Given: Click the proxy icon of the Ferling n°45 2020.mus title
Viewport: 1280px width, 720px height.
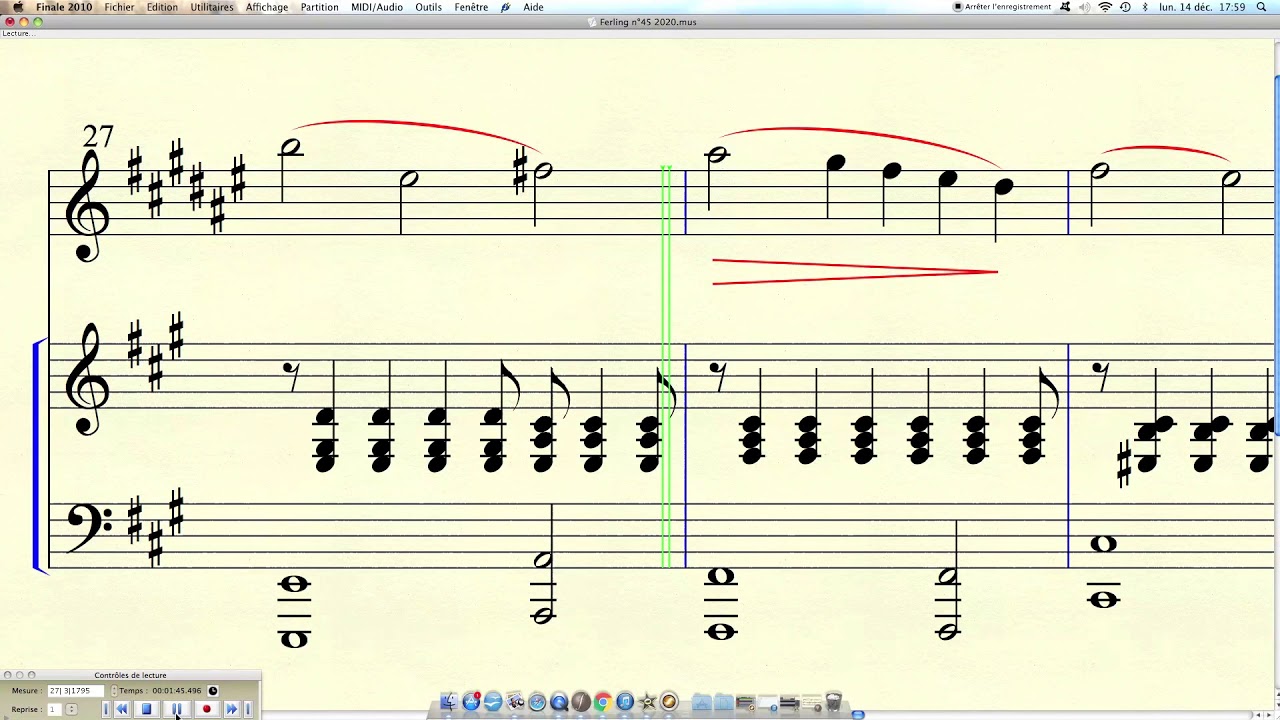Looking at the screenshot, I should click(592, 22).
